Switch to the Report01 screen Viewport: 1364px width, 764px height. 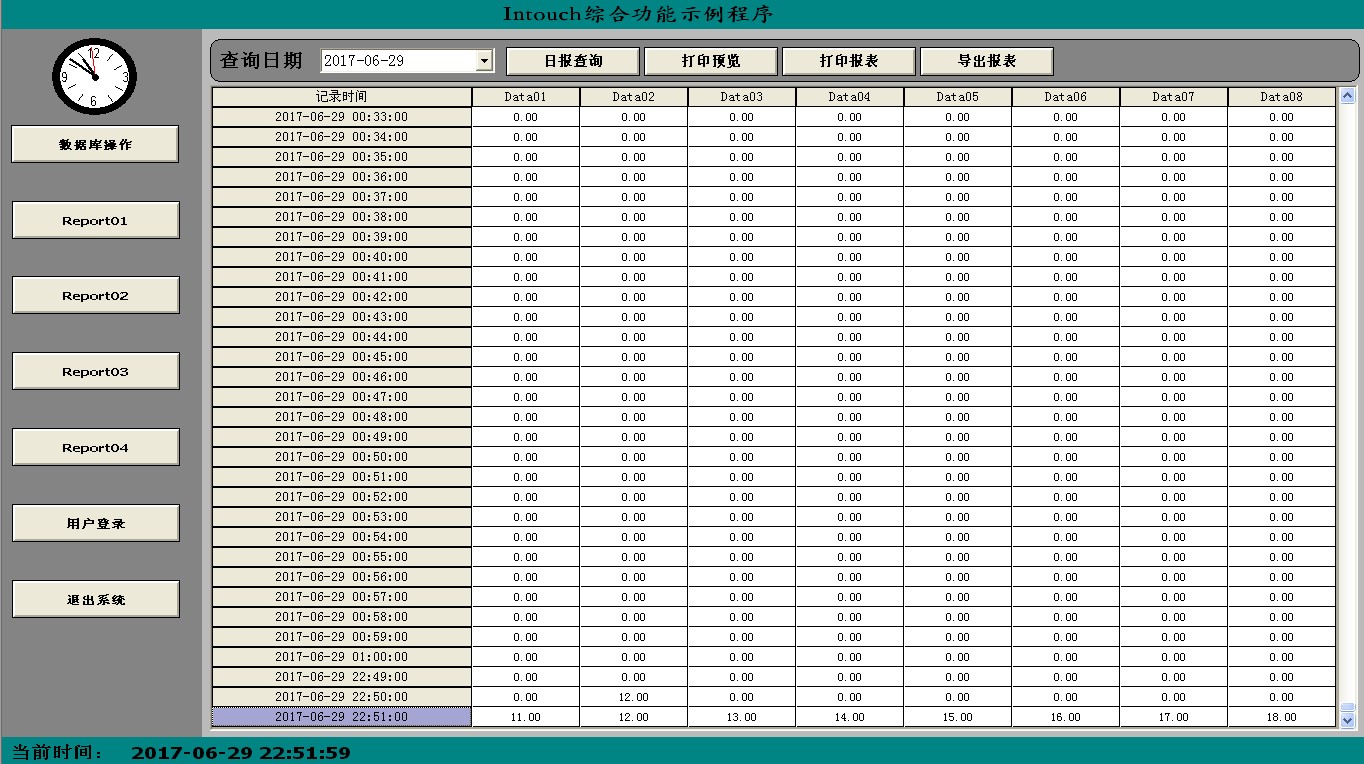click(x=95, y=219)
